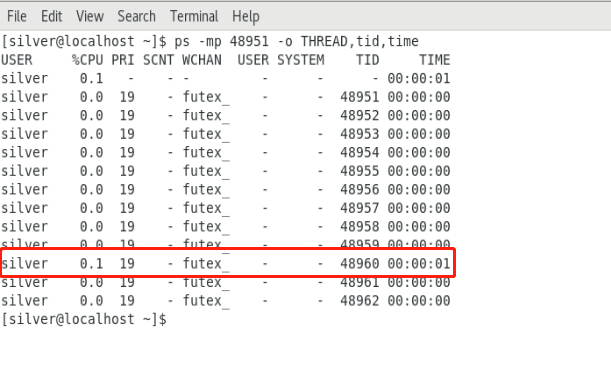Click the PRI column header
611x390 pixels.
123,60
